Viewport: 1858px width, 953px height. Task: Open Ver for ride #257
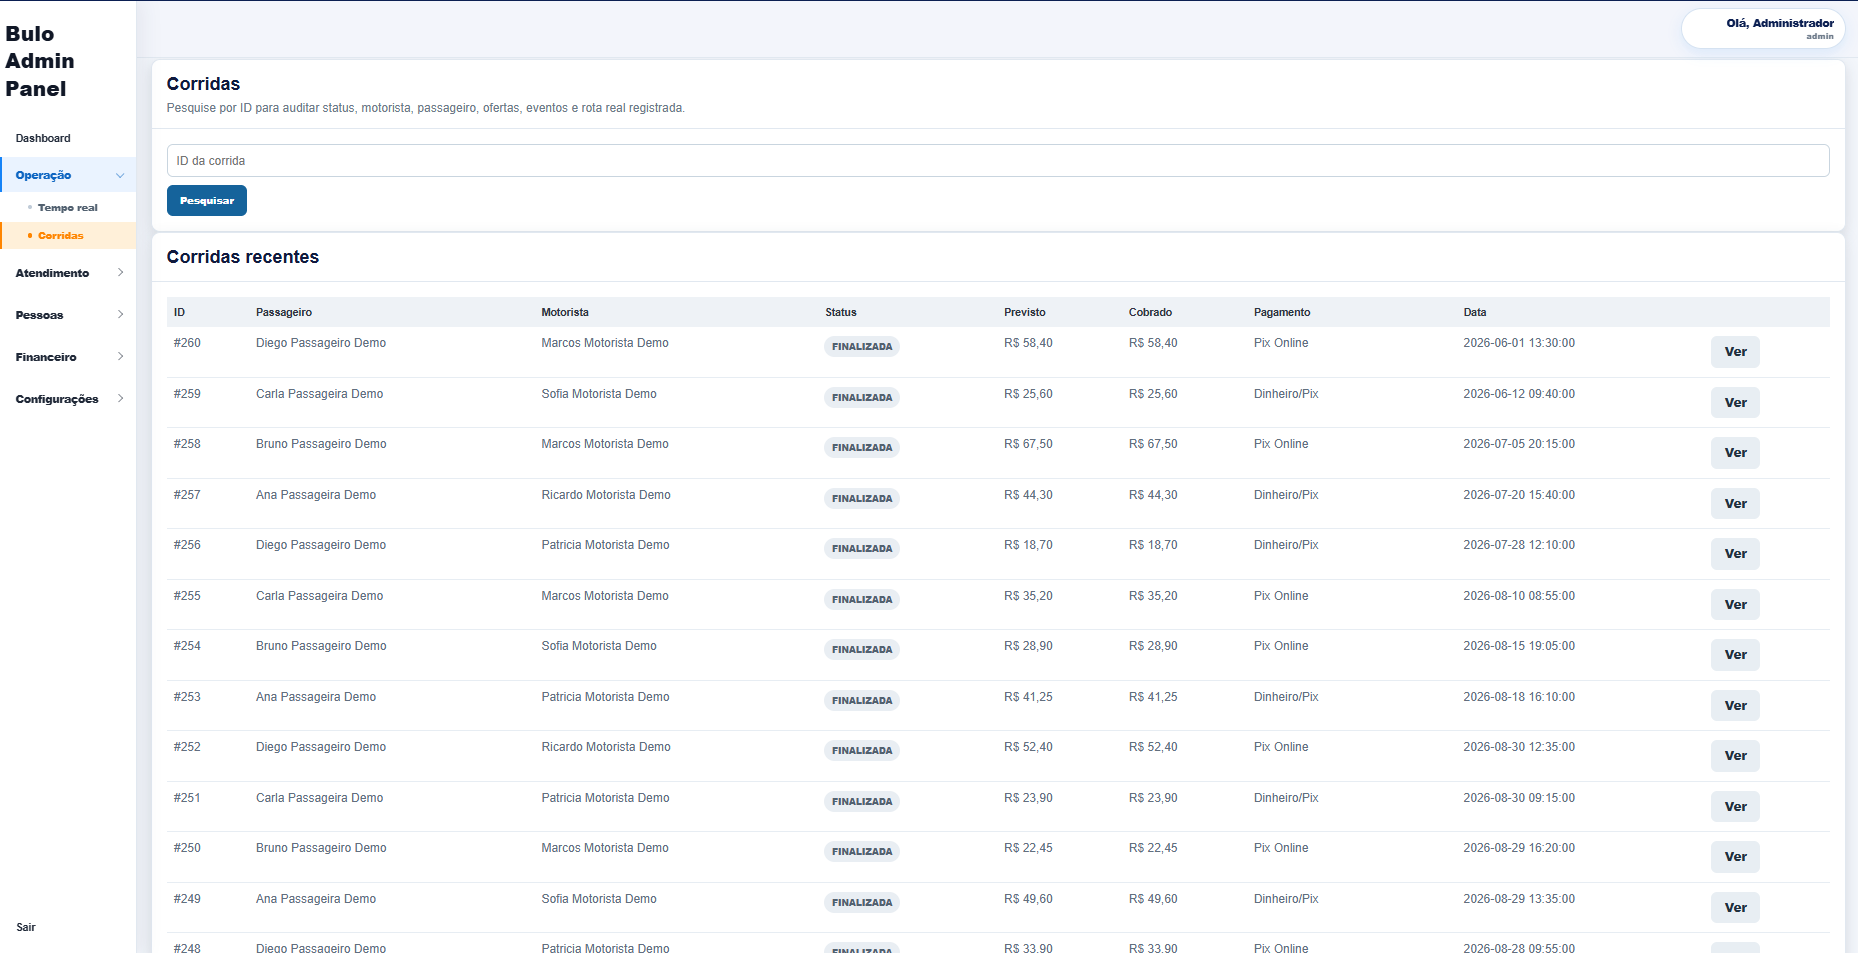point(1735,504)
